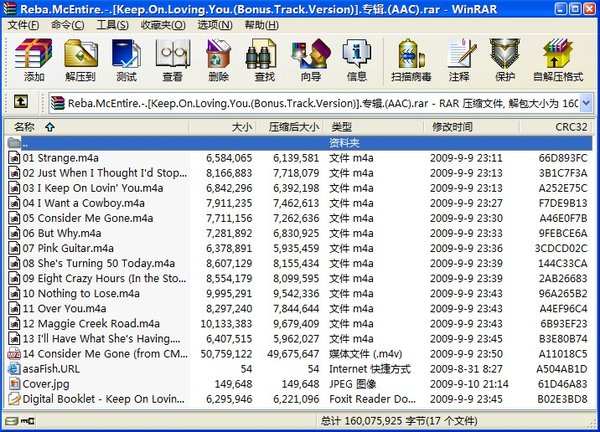Screen dimensions: 600x432
Task: Select file 03 I Keep On Lovin' You.m4a
Action: (93, 188)
